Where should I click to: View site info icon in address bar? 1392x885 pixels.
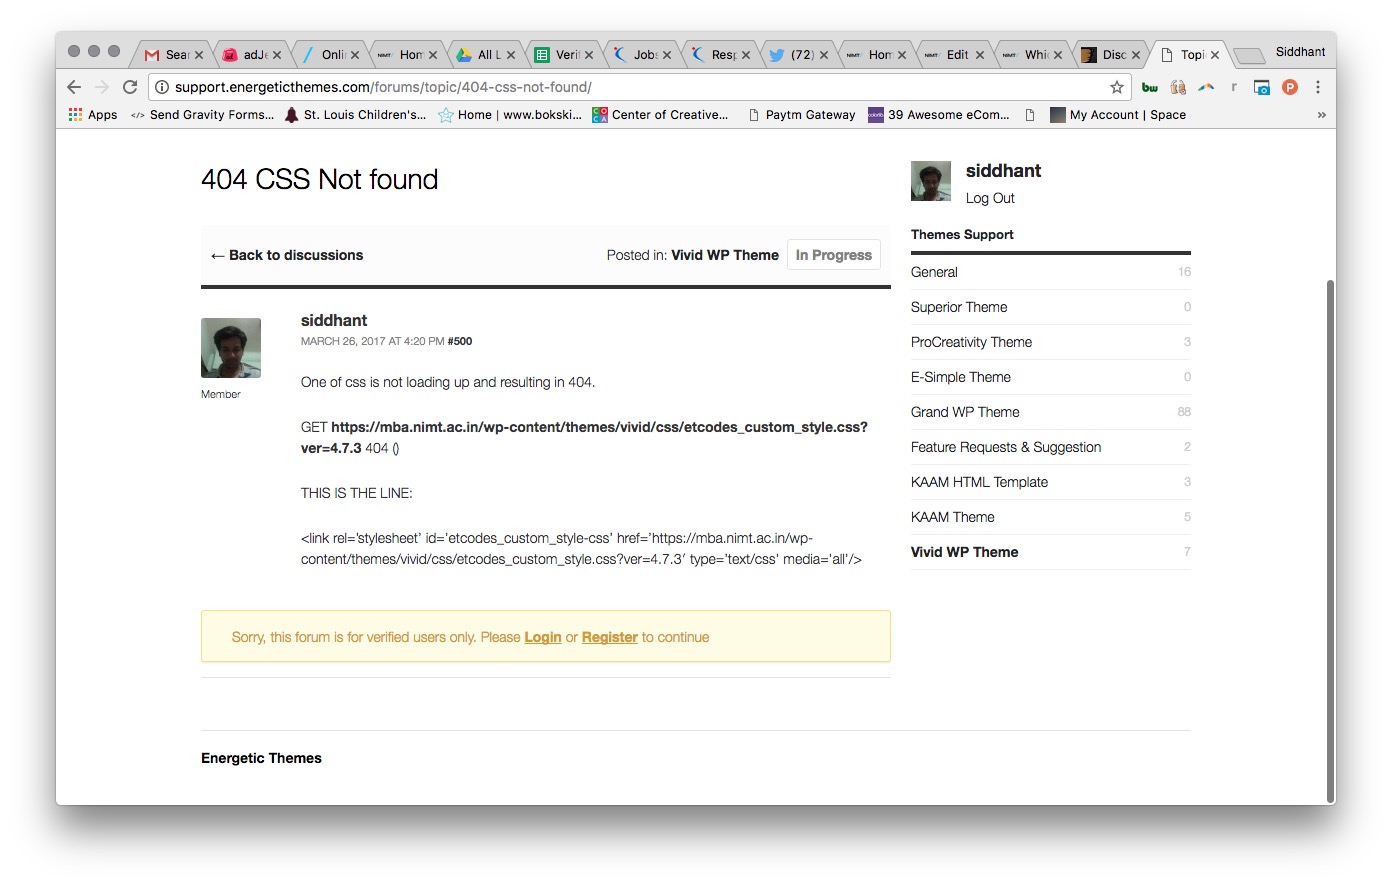click(x=162, y=87)
